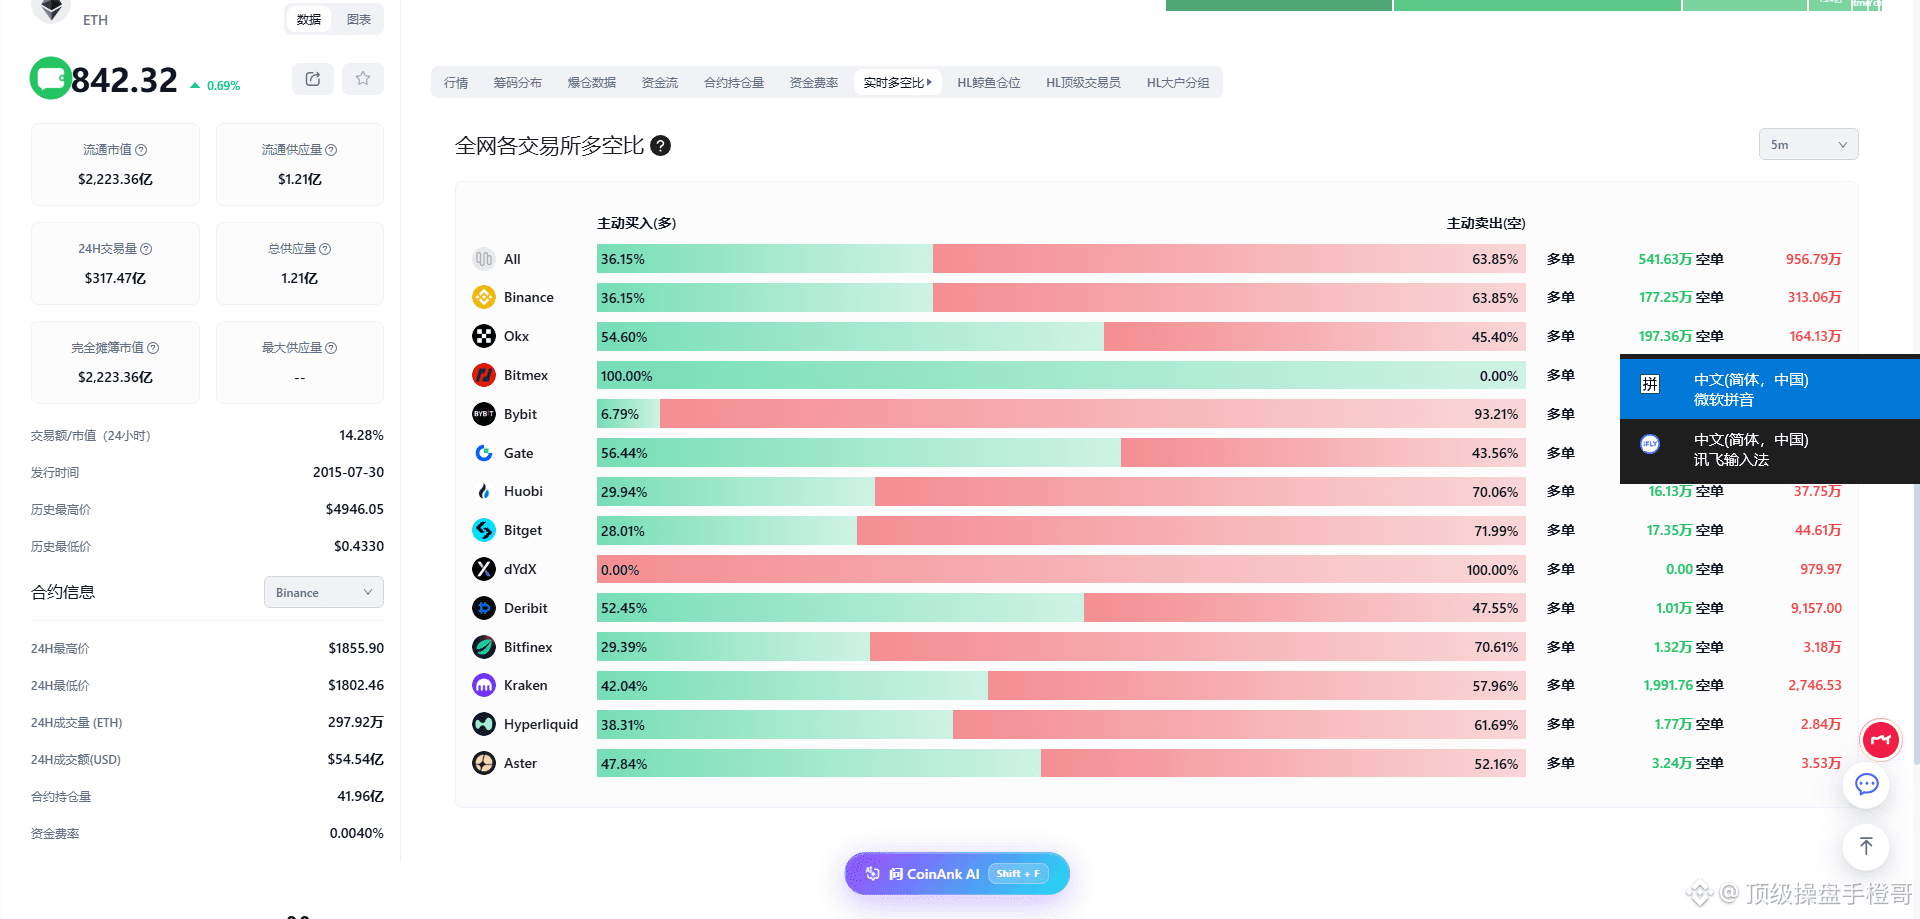Click the back-to-top arrow button

point(1866,847)
